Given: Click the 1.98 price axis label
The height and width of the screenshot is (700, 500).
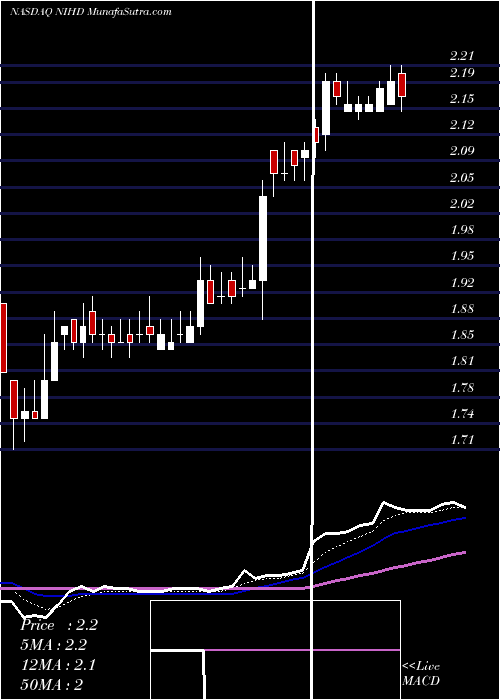Looking at the screenshot, I should (462, 230).
